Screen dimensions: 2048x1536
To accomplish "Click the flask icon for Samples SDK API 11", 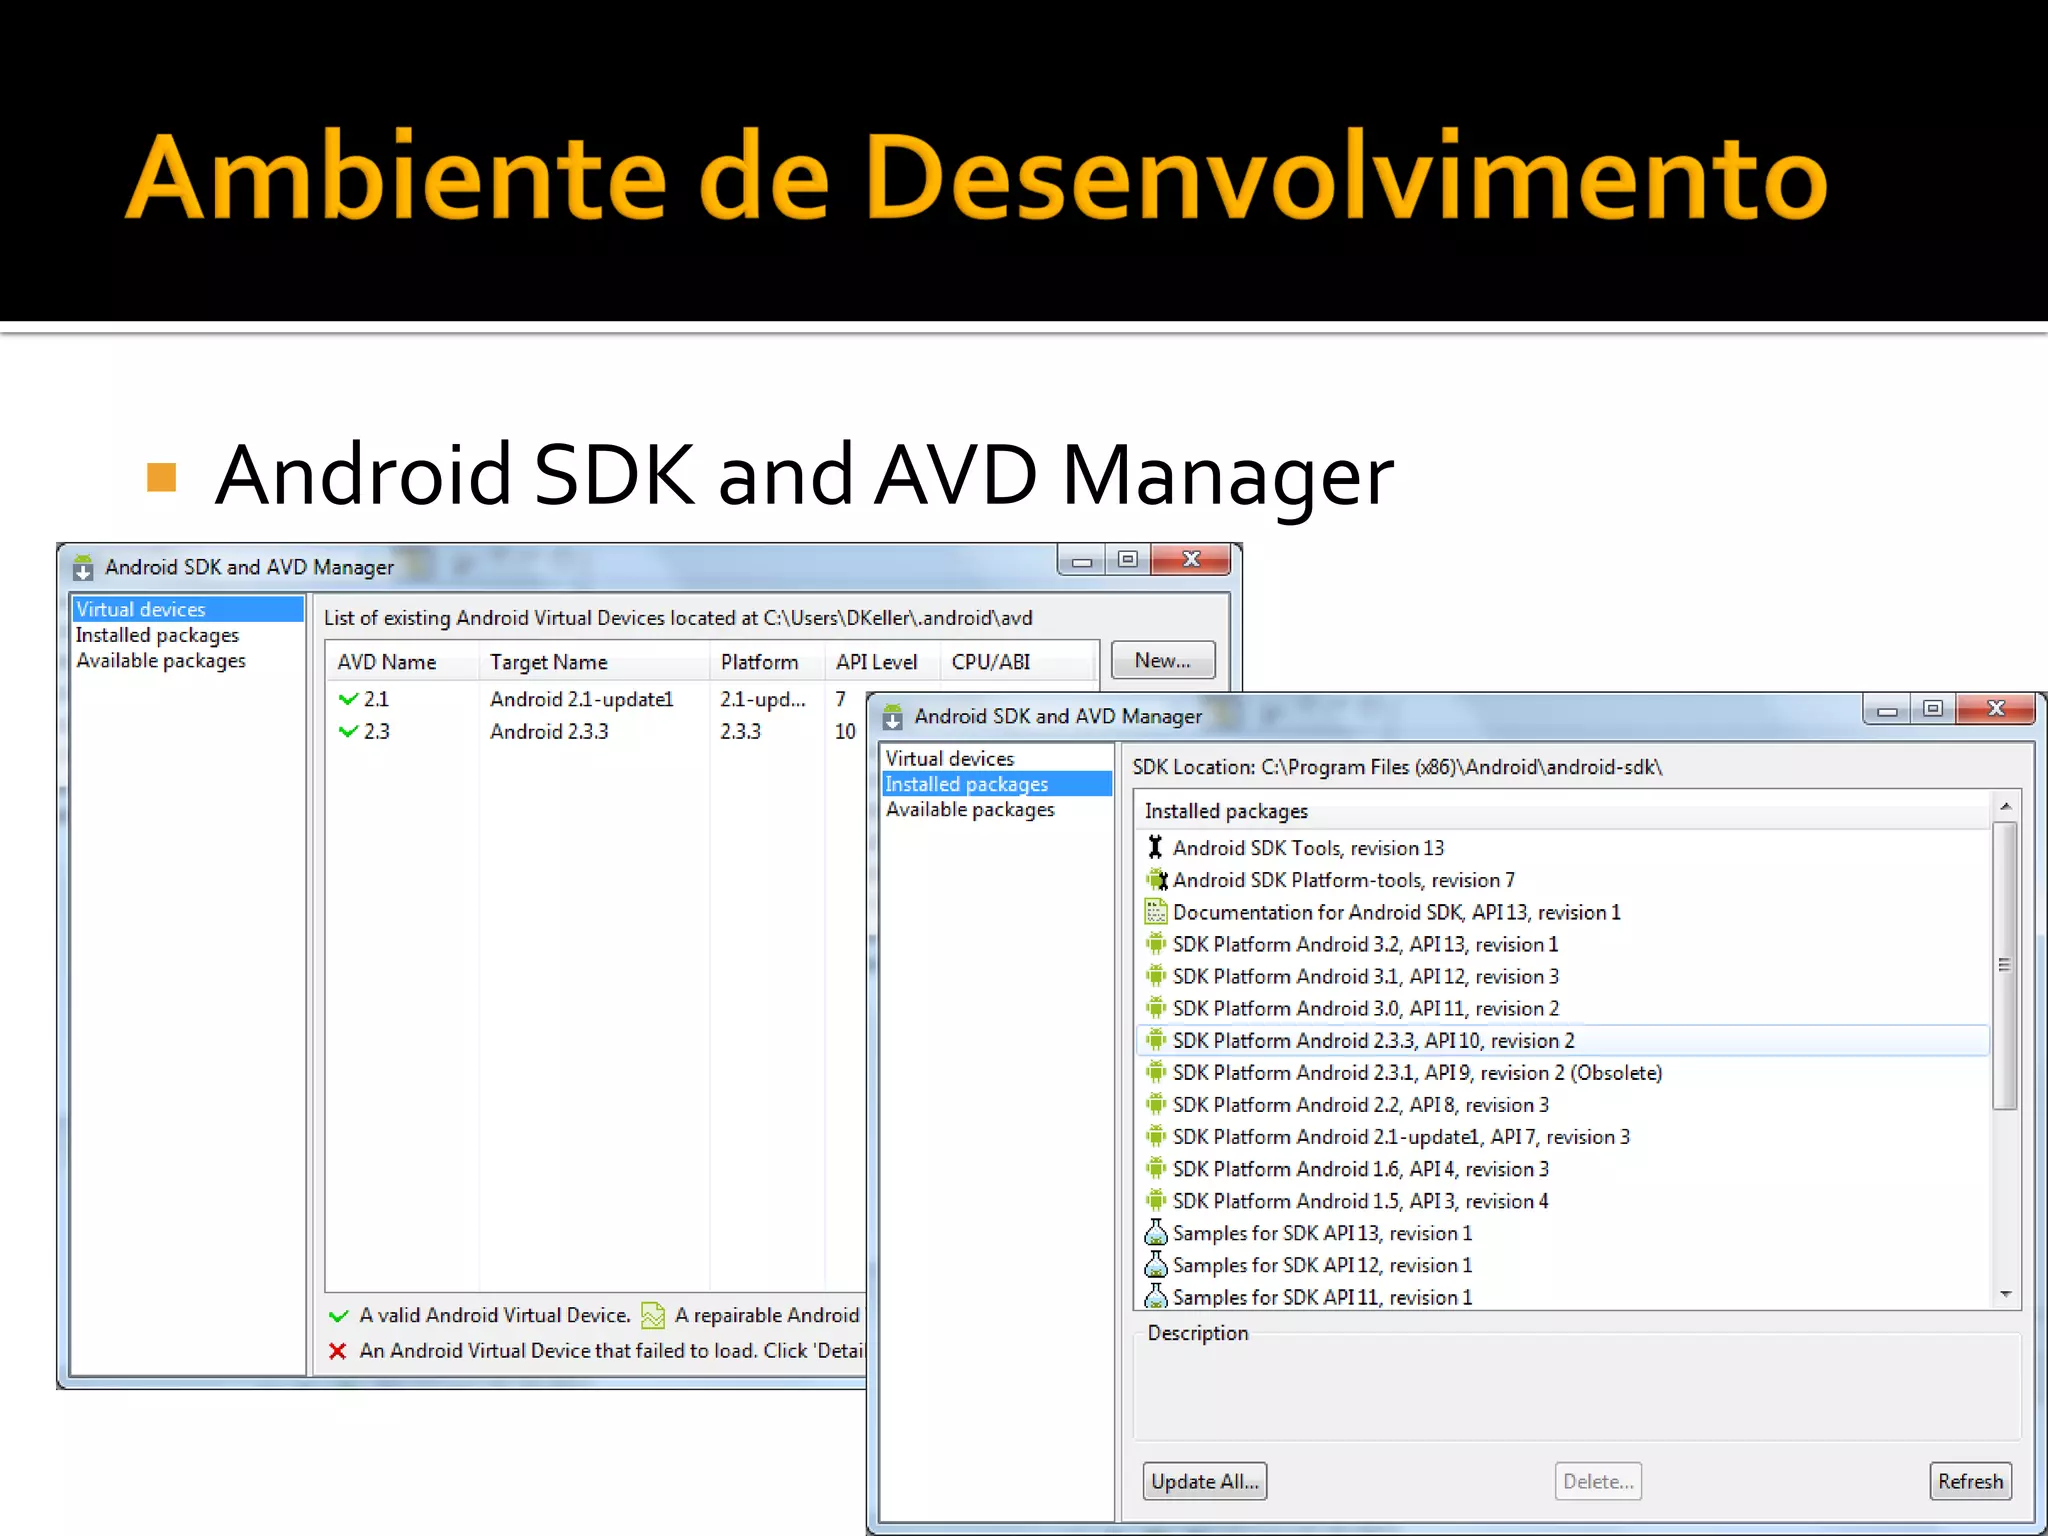I will (1156, 1296).
